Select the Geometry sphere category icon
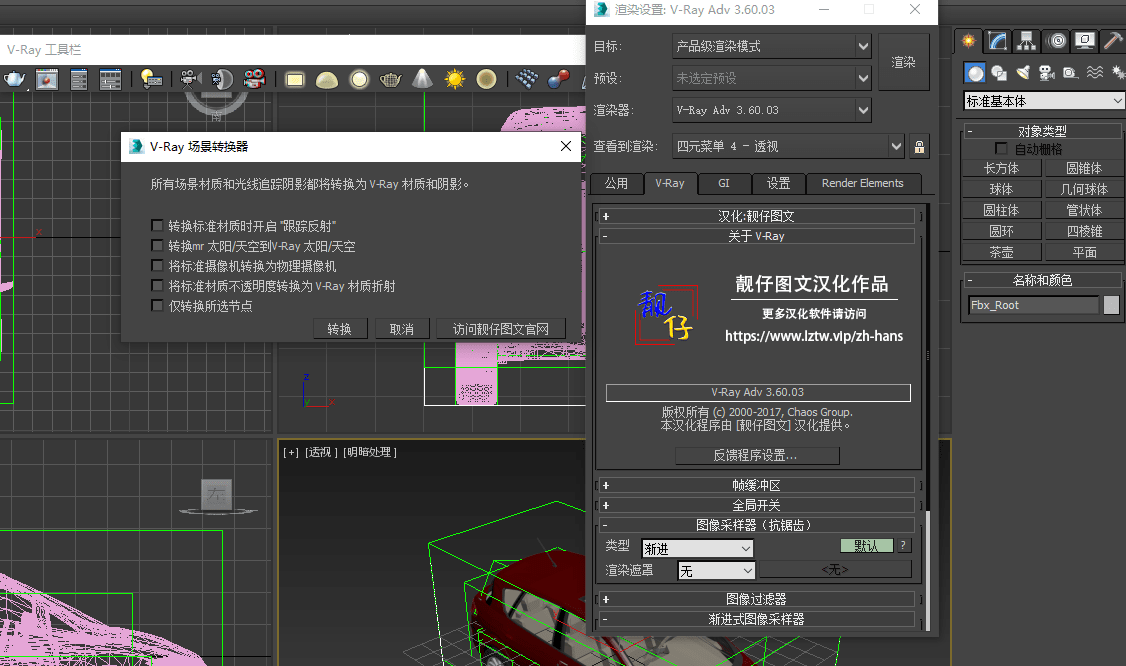The height and width of the screenshot is (666, 1126). click(974, 73)
